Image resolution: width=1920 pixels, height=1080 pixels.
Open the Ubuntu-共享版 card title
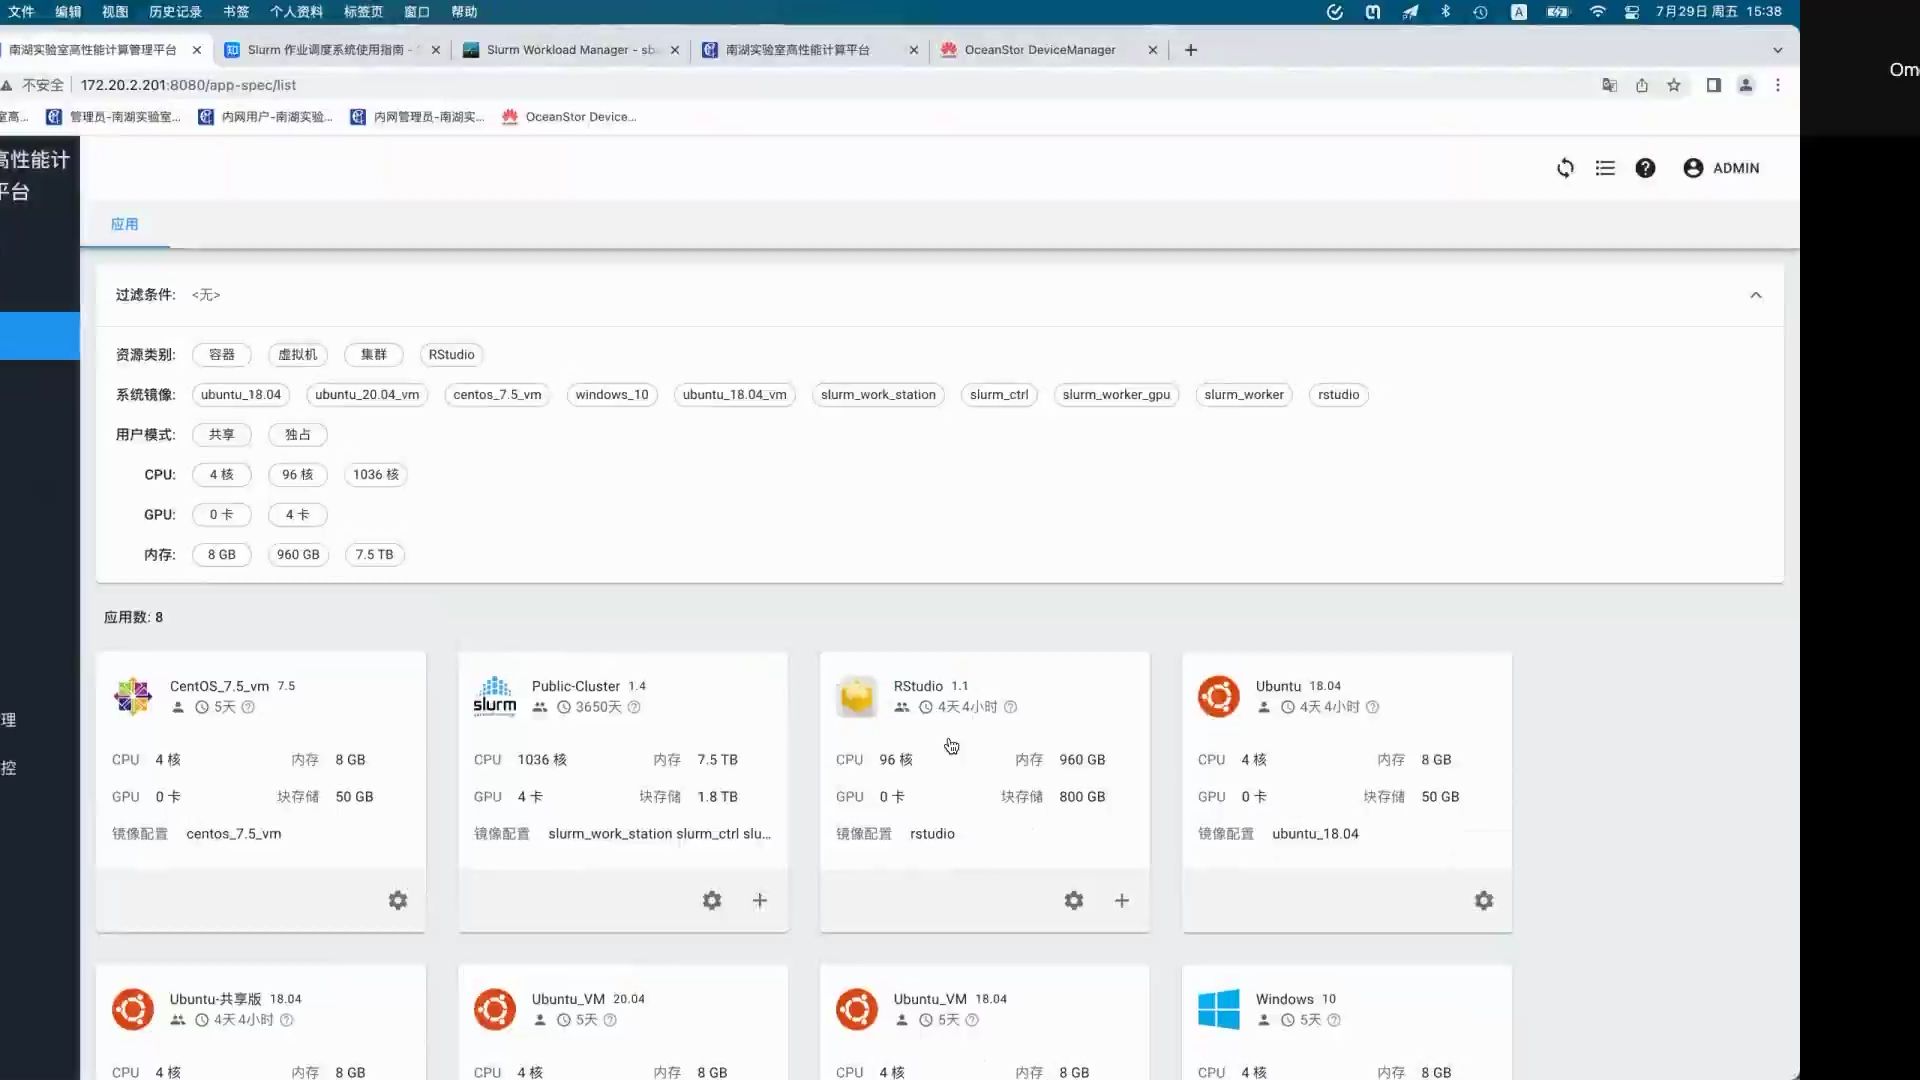[x=215, y=999]
